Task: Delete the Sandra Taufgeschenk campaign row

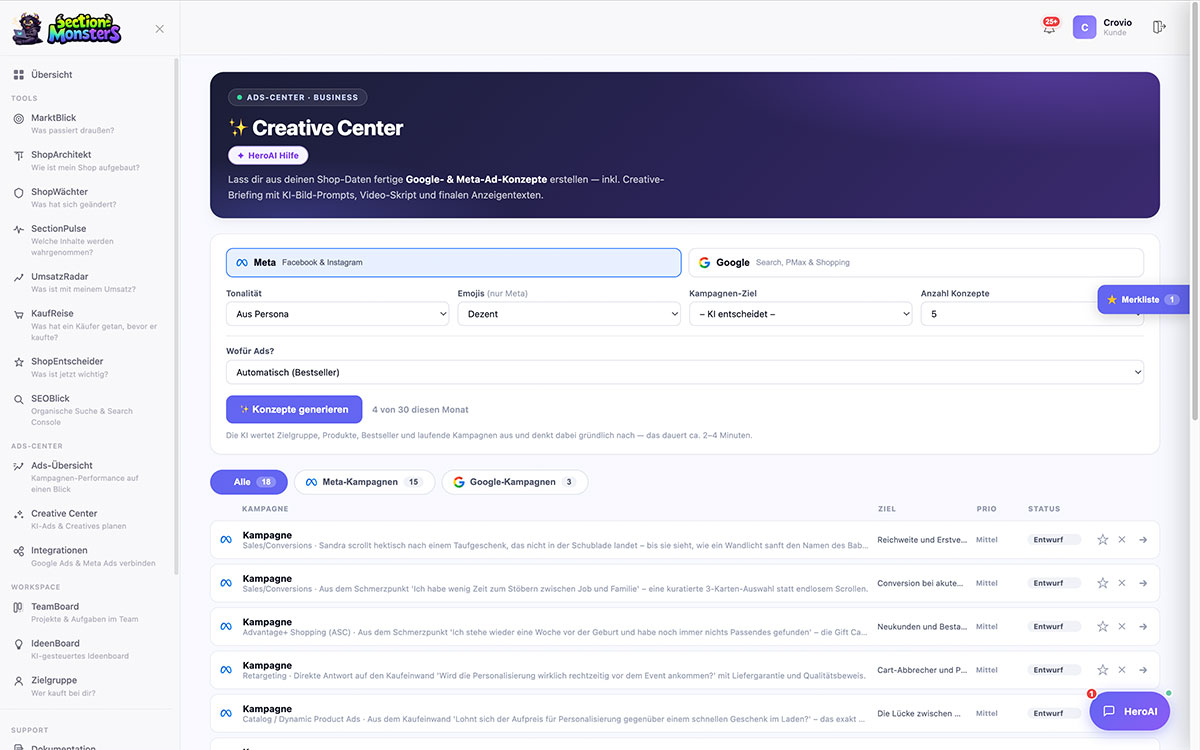Action: [x=1122, y=540]
